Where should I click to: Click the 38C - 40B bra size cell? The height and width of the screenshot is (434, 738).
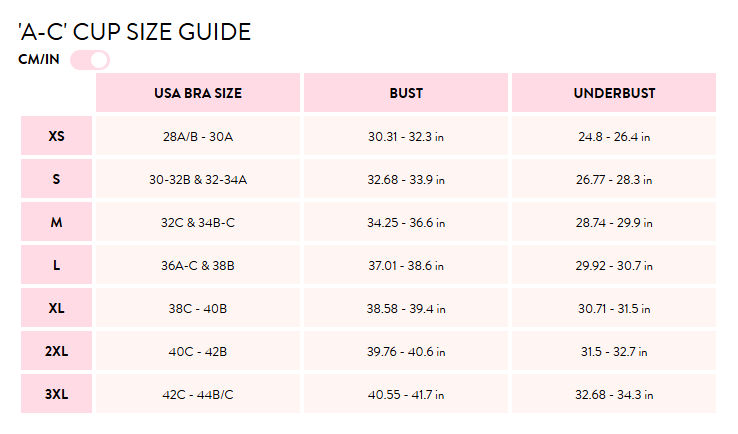pos(198,308)
